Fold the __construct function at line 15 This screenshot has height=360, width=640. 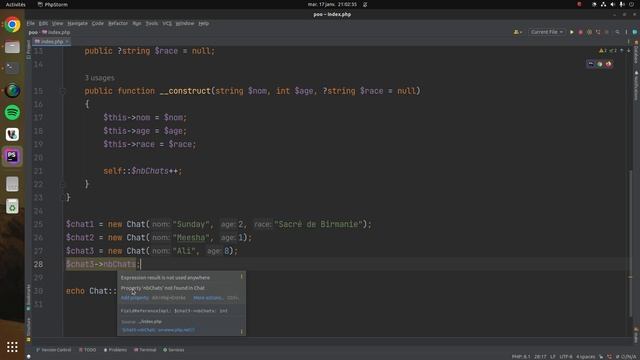coord(63,91)
